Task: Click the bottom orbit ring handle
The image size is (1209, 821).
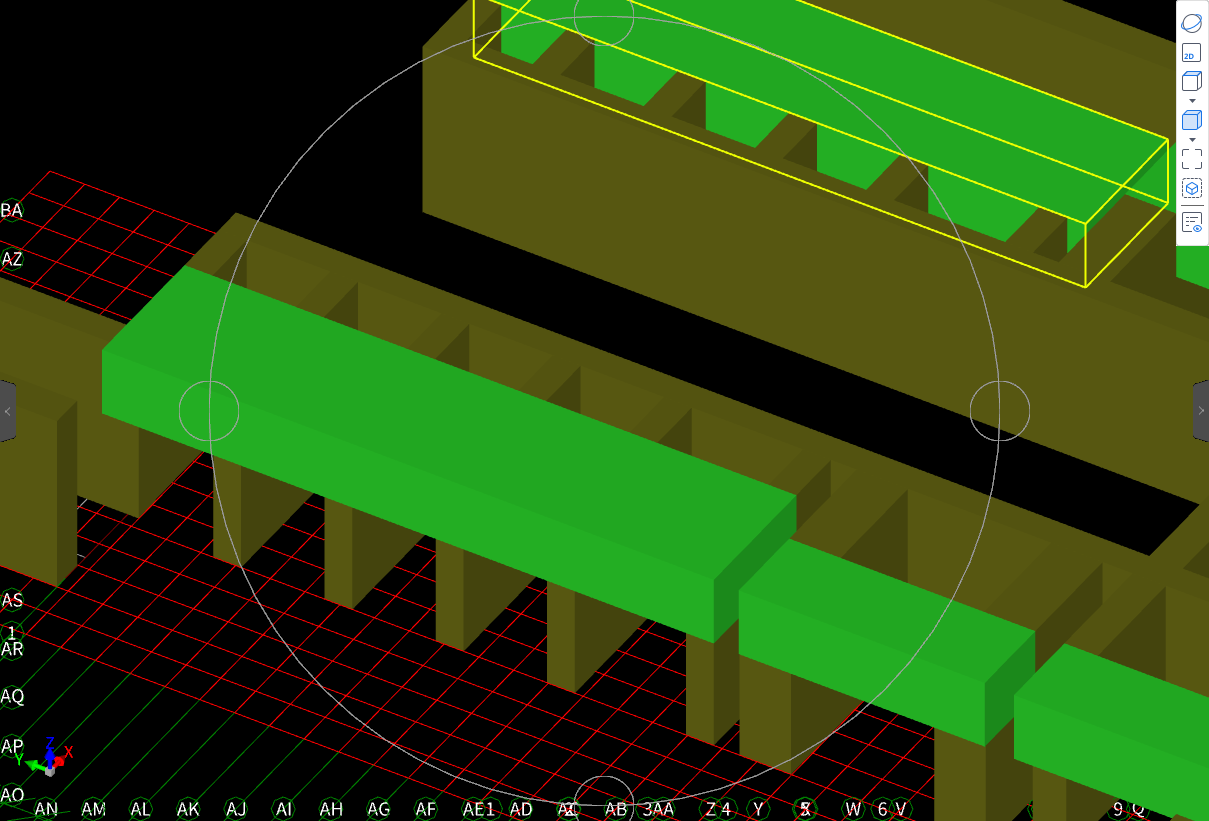Action: (x=604, y=803)
